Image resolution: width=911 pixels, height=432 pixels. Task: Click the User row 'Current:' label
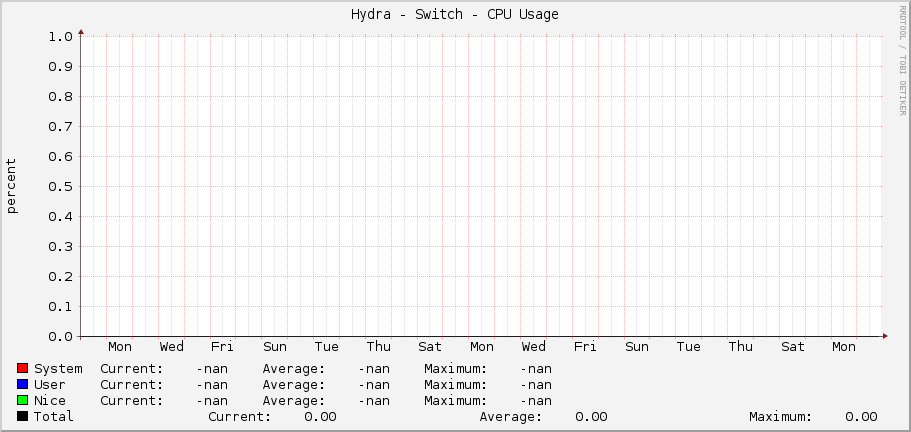point(131,384)
